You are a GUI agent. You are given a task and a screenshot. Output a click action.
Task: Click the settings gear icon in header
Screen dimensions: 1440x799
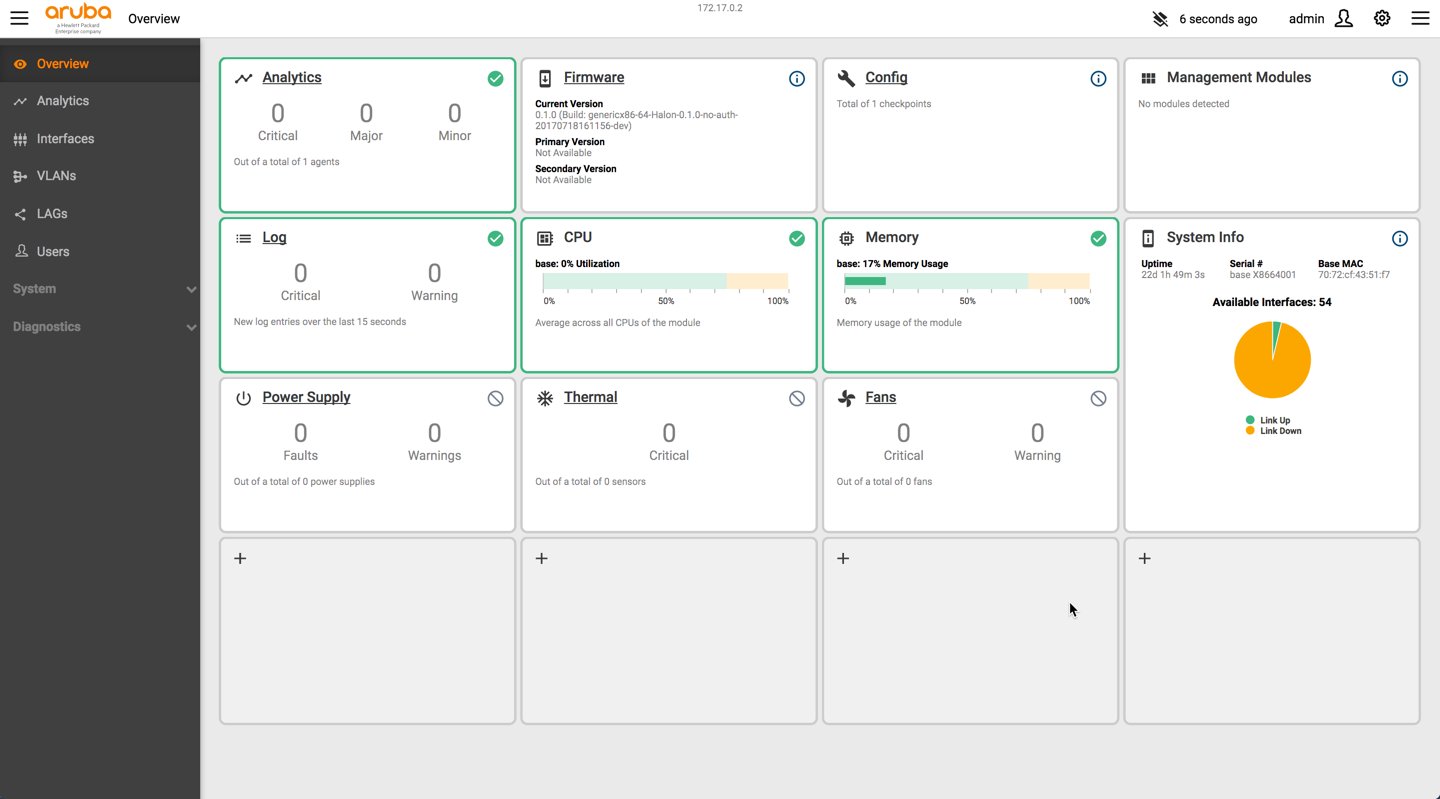pos(1382,18)
